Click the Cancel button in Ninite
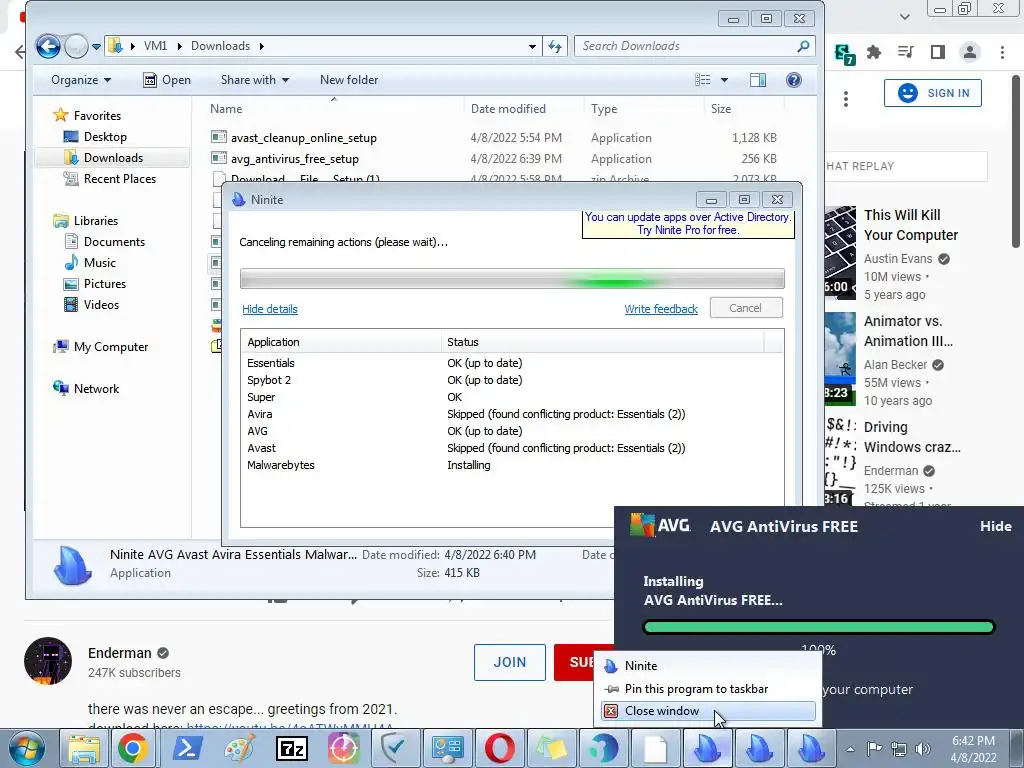 [x=746, y=308]
